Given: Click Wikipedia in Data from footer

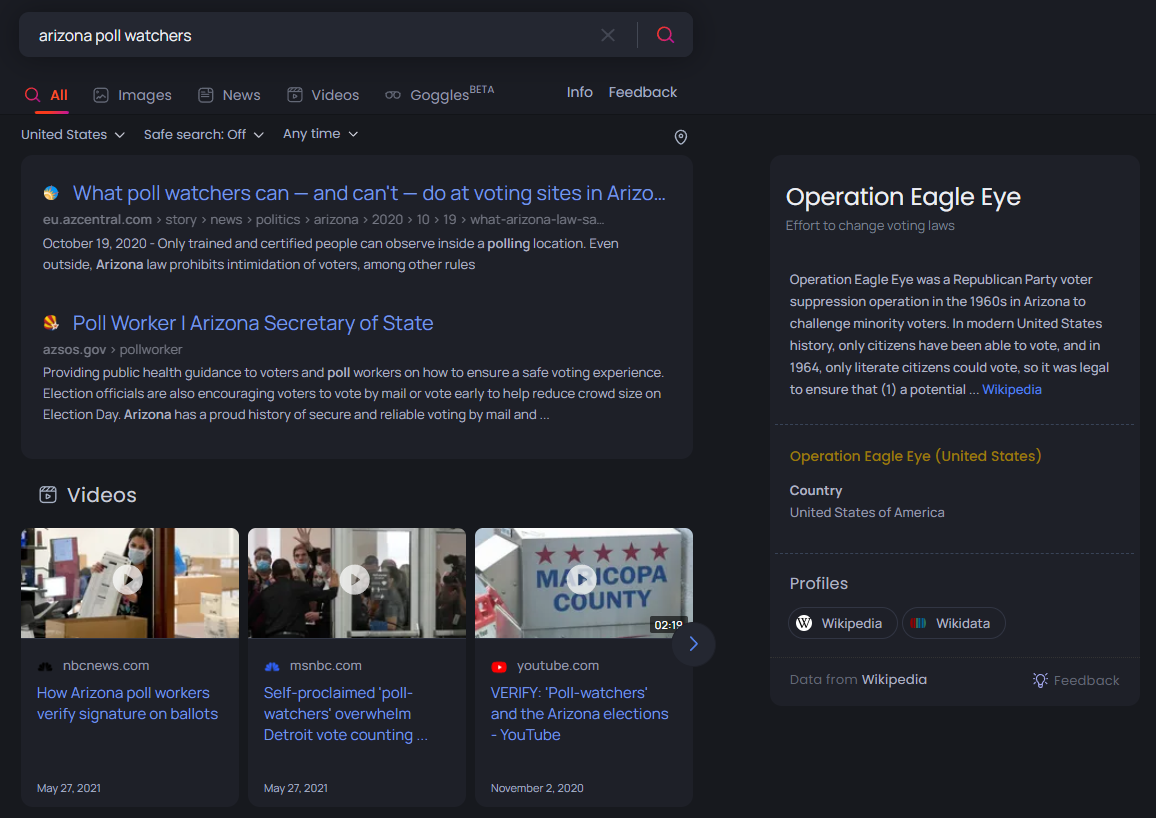Looking at the screenshot, I should click(x=894, y=679).
